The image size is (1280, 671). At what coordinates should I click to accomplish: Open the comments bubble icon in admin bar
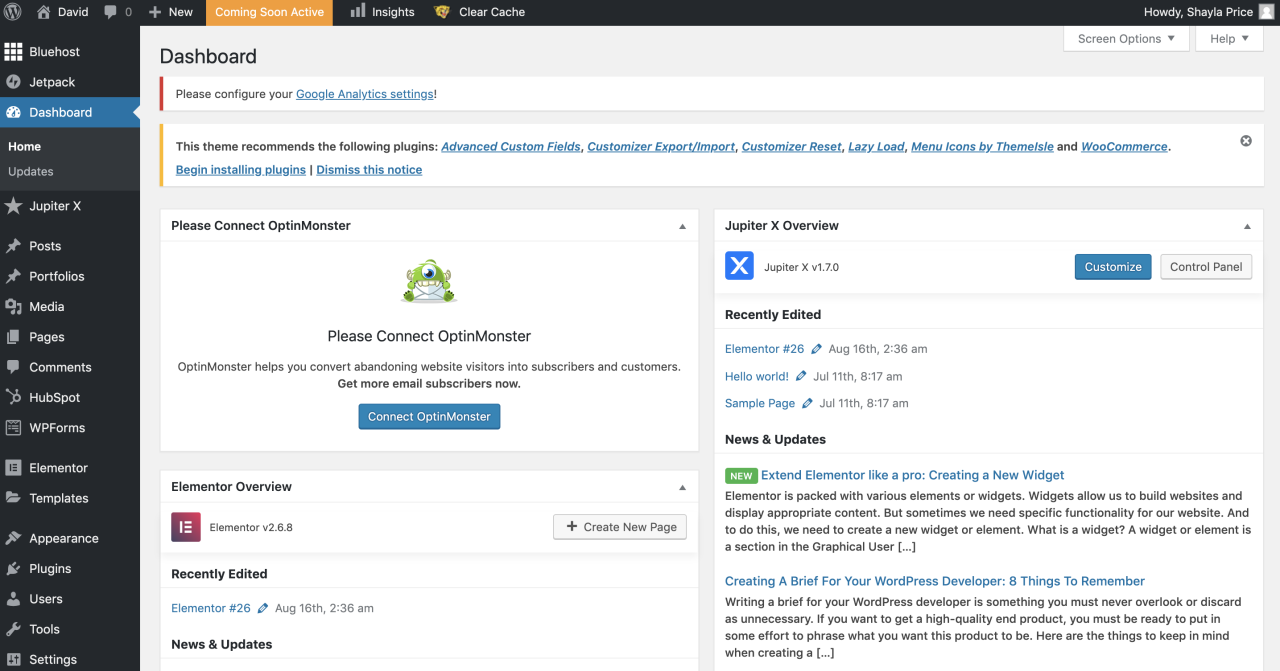[x=111, y=12]
